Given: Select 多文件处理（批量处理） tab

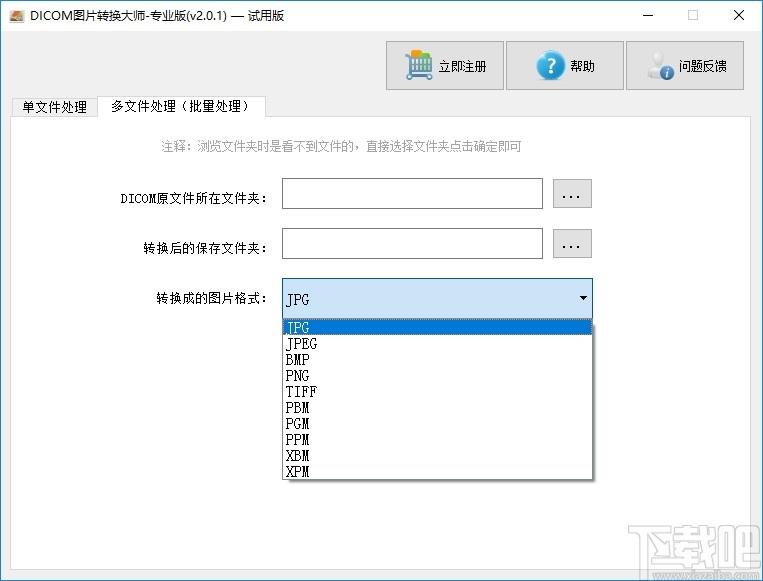Looking at the screenshot, I should pos(182,106).
